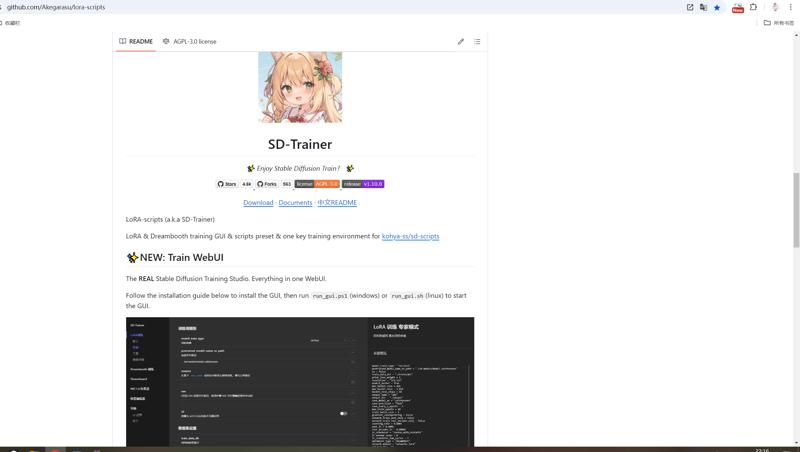Toggle the blue bookmark star
Screen dimensions: 800x452
[x=717, y=7]
